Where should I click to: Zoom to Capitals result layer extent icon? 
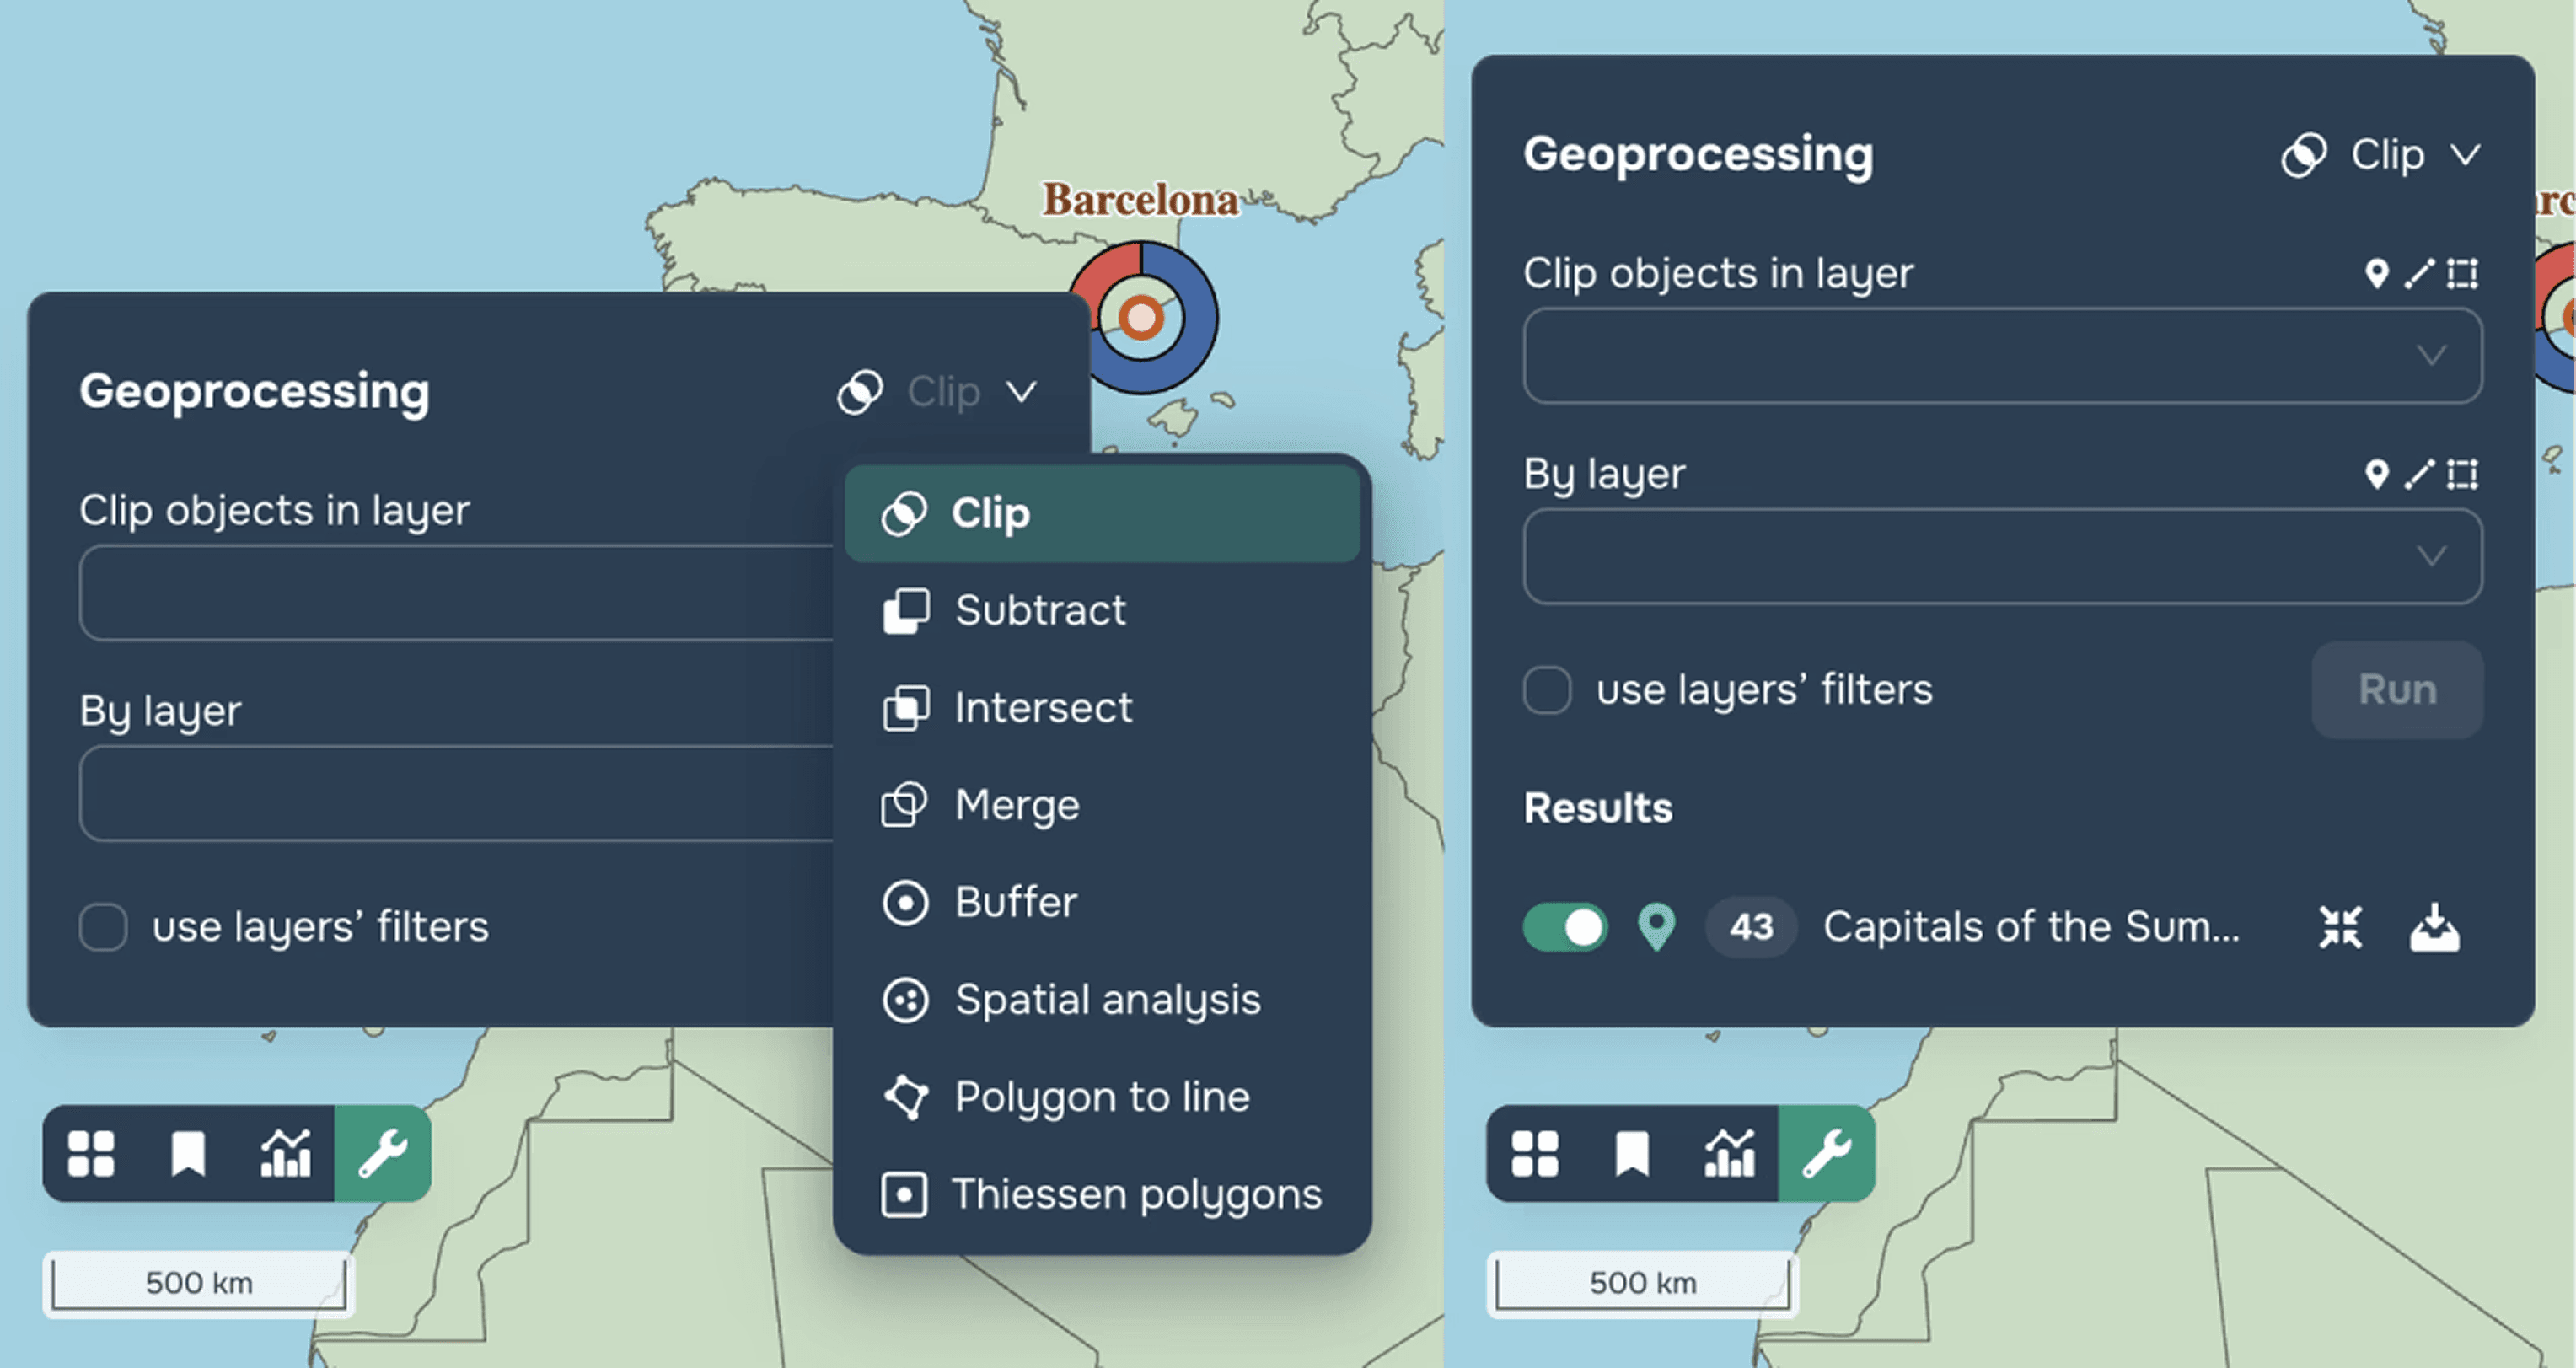(2340, 927)
